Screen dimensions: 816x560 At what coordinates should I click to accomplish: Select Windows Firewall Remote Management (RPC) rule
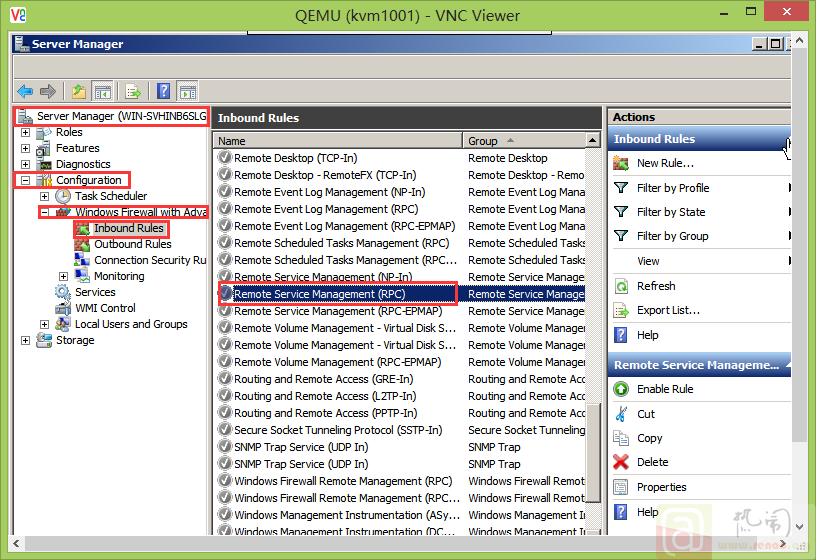[343, 481]
